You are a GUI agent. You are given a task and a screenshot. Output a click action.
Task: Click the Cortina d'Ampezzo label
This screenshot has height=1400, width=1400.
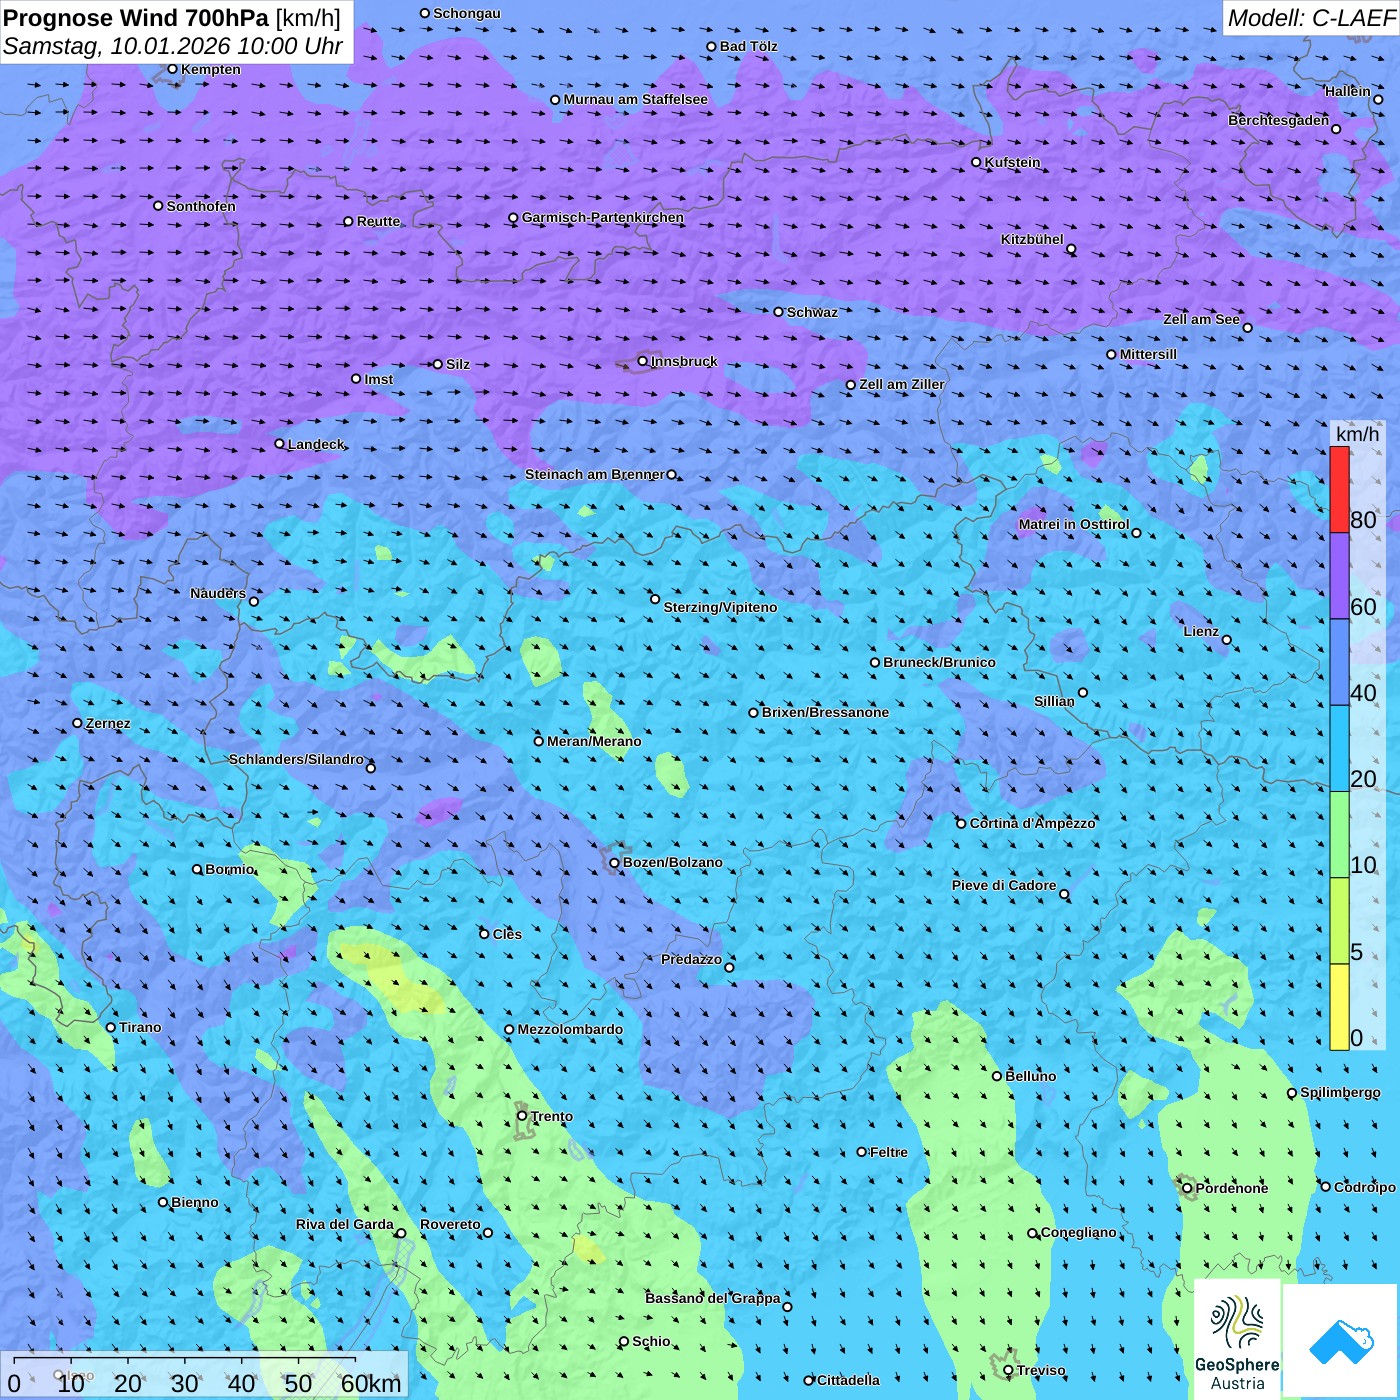tap(1033, 823)
